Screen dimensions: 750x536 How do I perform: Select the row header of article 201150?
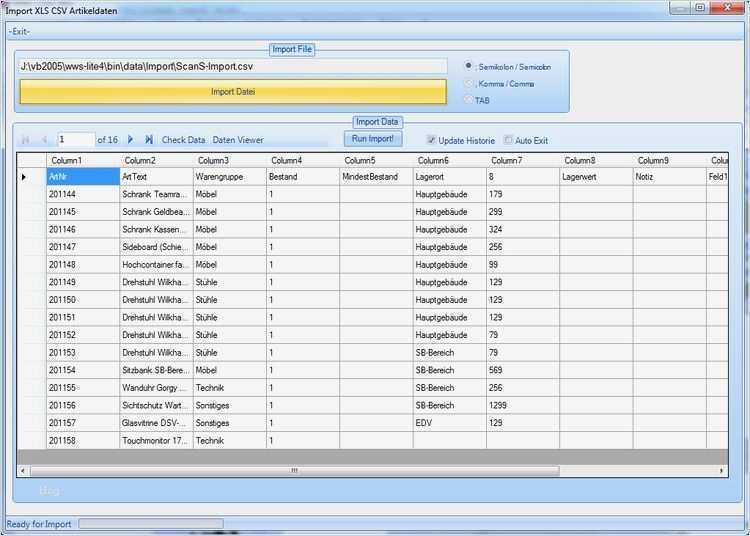point(32,300)
